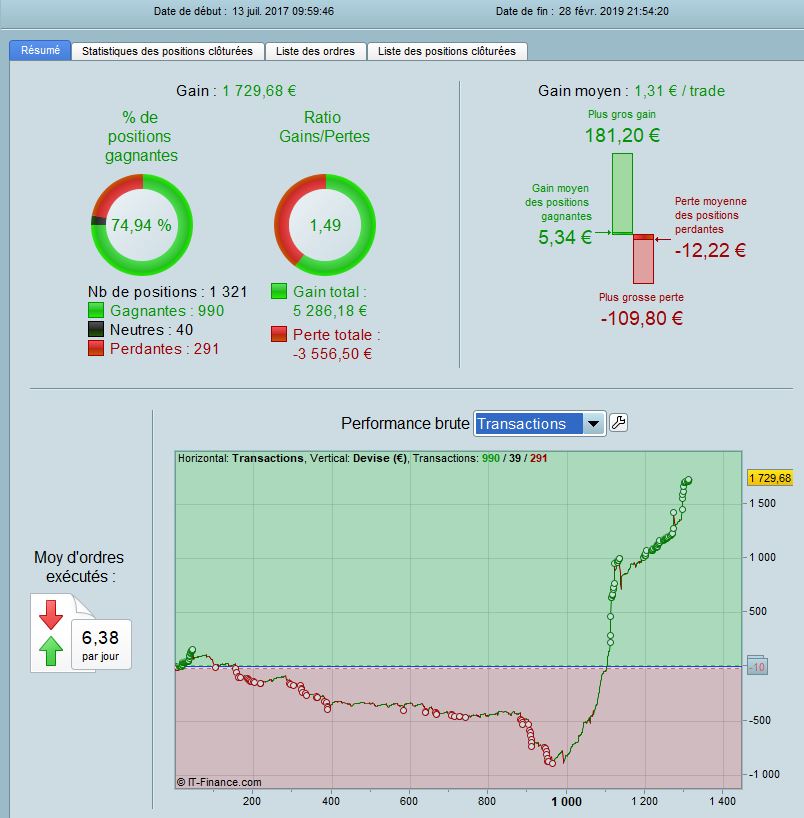Click the -12,22 € average loss value
This screenshot has height=818, width=804.
click(710, 250)
